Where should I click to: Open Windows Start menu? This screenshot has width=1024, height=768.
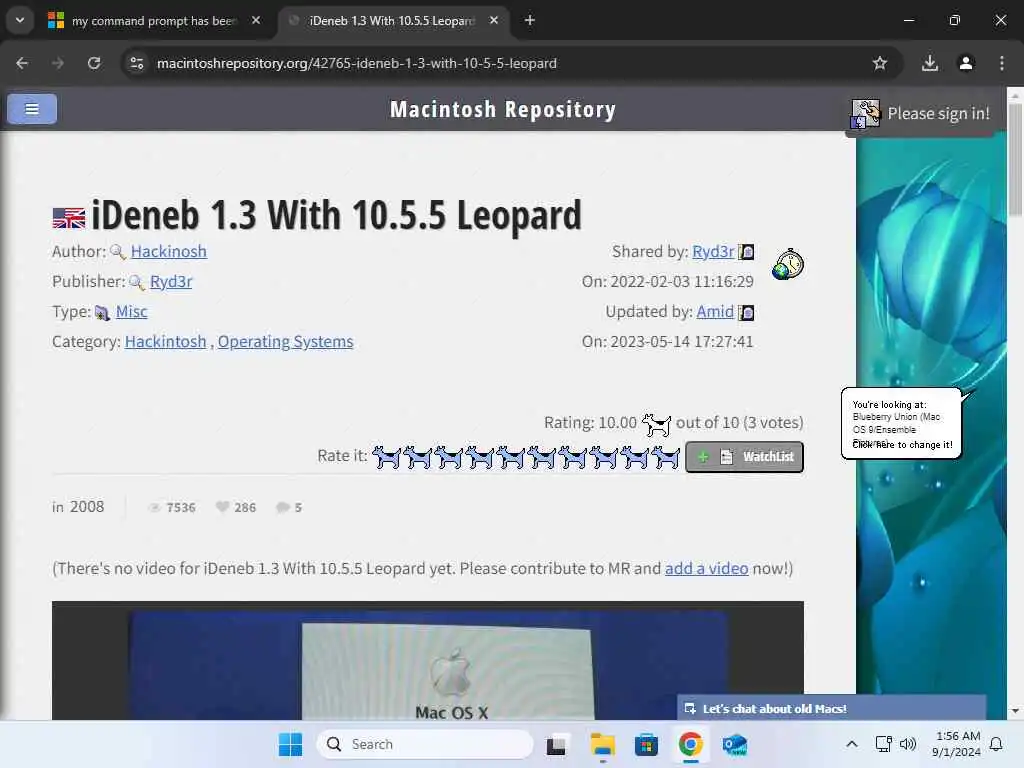pyautogui.click(x=291, y=744)
